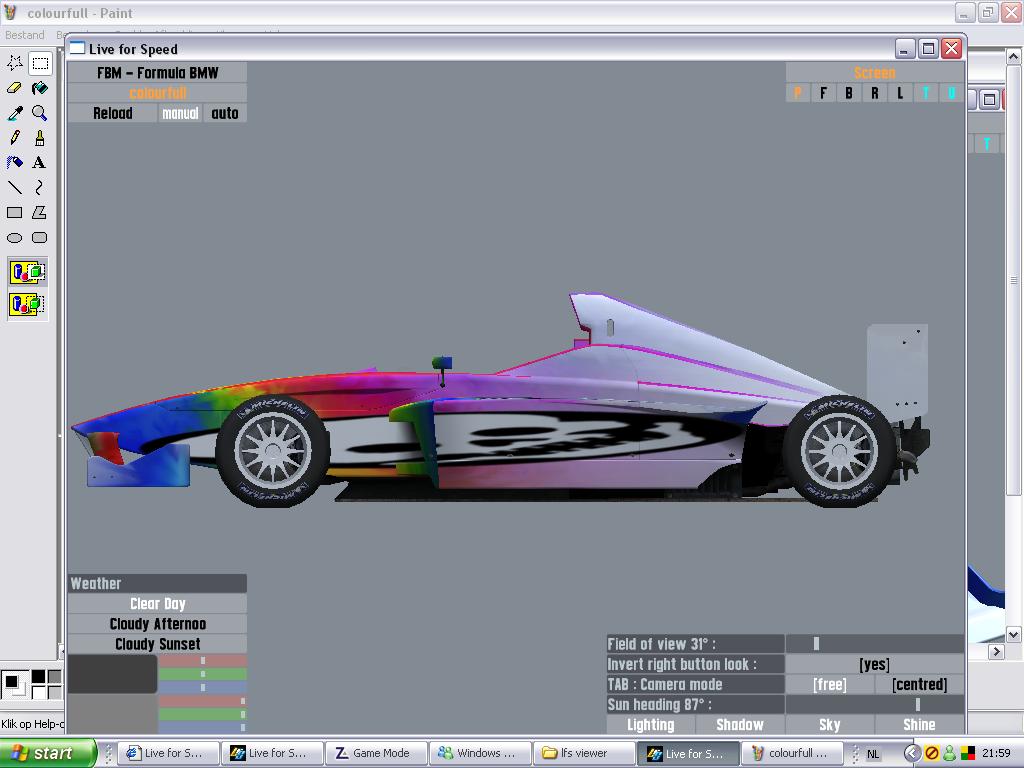Pick the Eraser tool in Paint
Viewport: 1024px width, 768px height.
click(15, 88)
